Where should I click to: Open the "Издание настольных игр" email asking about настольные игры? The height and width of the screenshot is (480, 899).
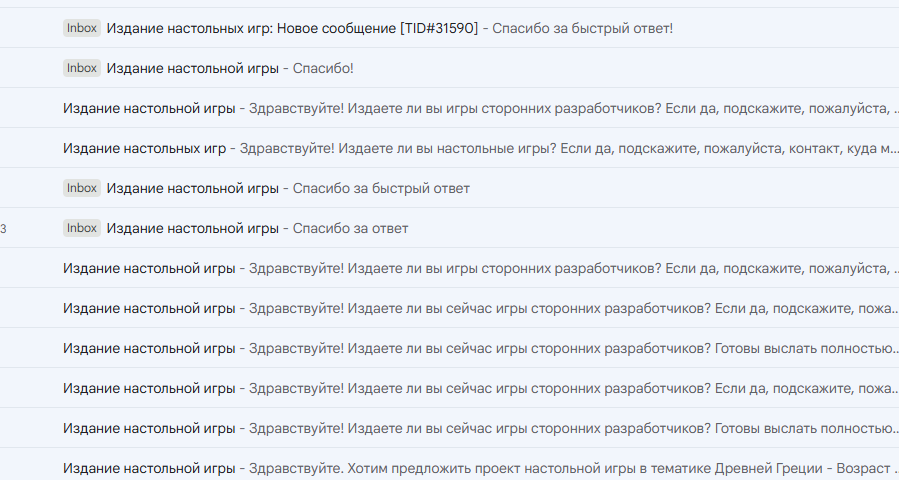coord(450,149)
